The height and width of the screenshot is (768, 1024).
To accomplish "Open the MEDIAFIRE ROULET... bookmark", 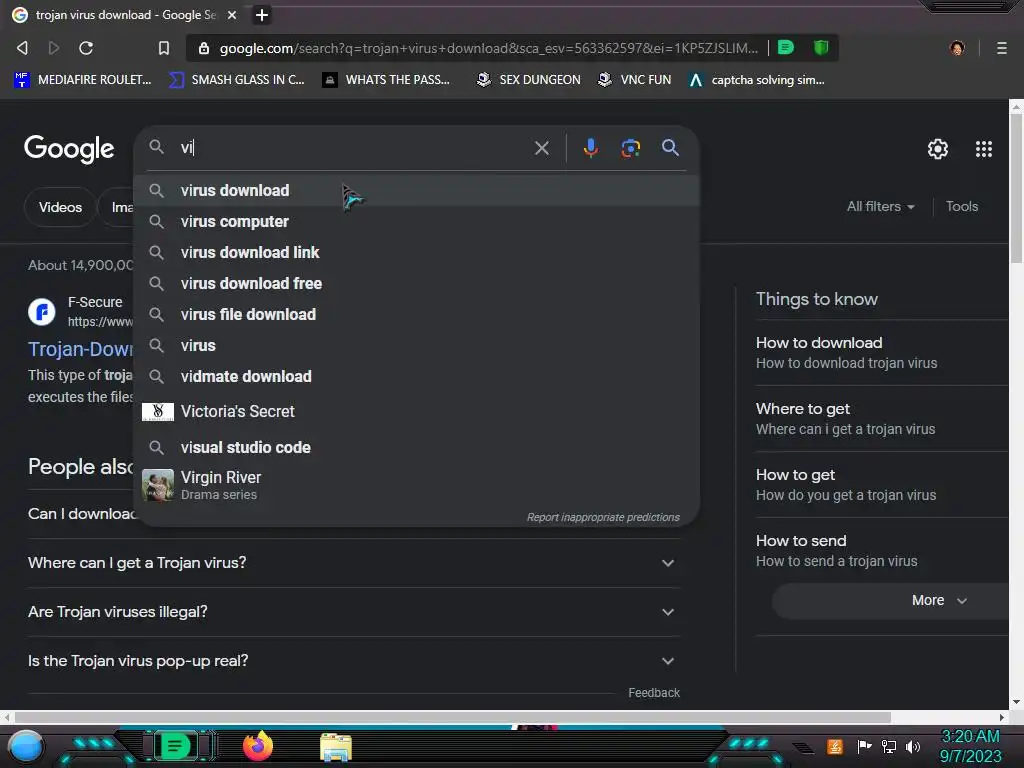I will click(x=82, y=80).
